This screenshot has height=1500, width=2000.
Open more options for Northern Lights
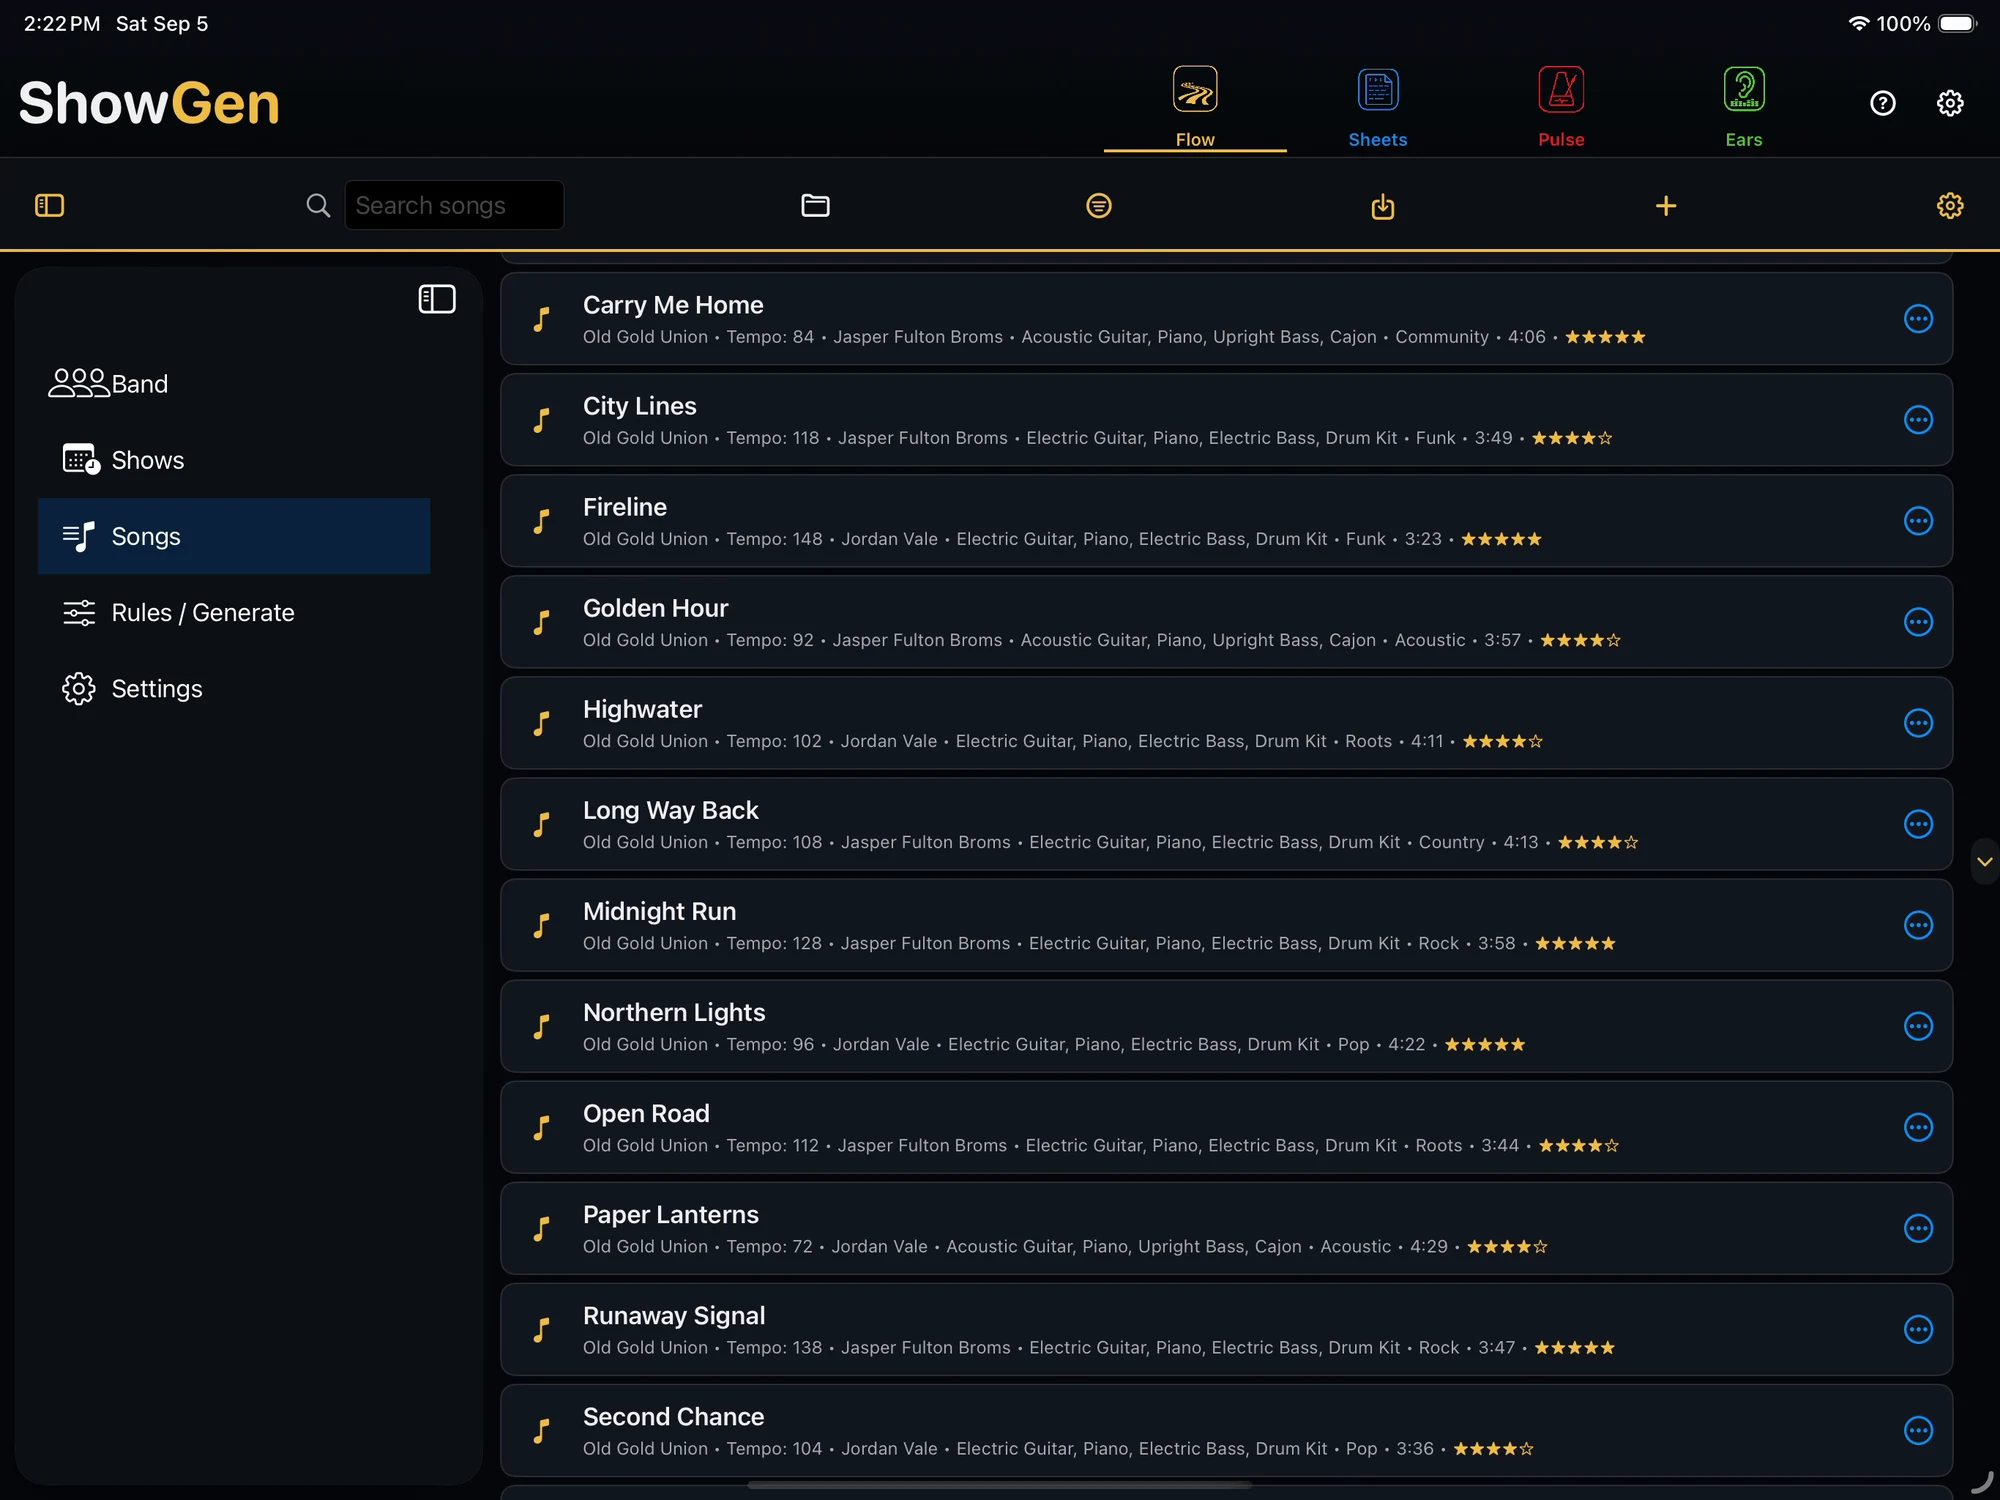click(1918, 1026)
